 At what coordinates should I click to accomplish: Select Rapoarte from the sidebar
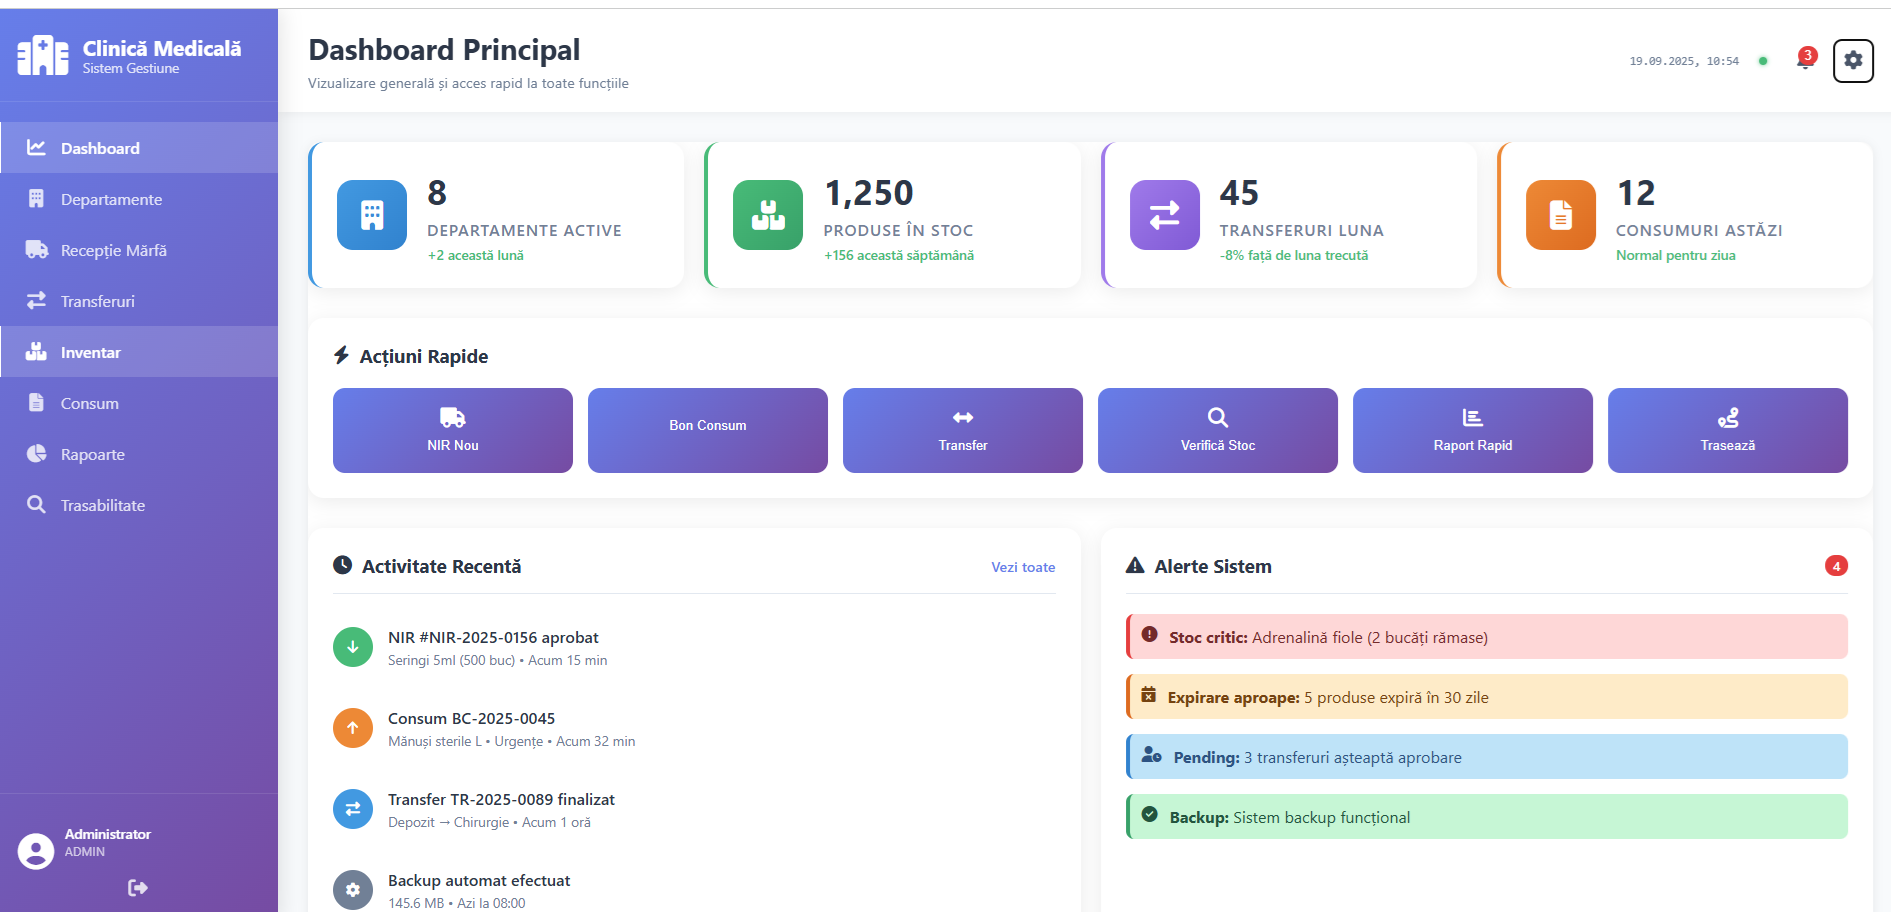(91, 454)
